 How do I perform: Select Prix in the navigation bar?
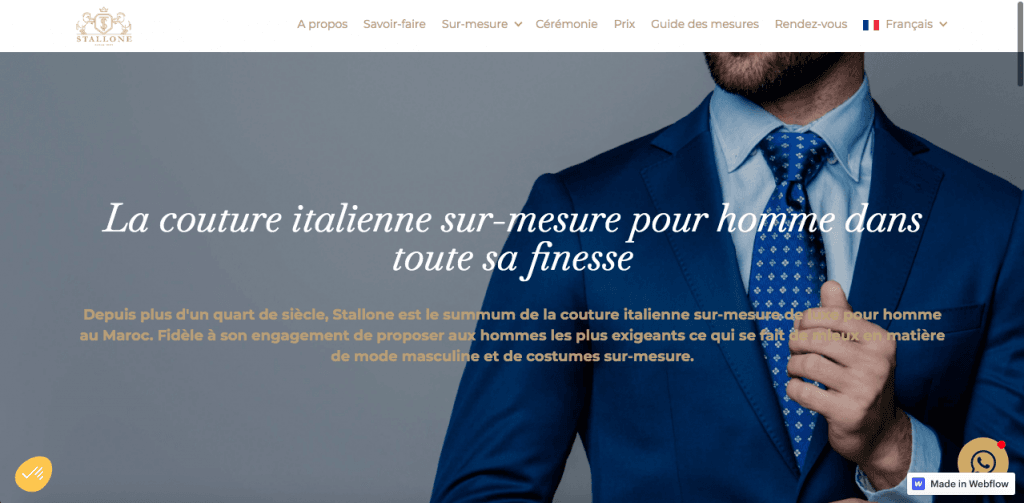[624, 24]
